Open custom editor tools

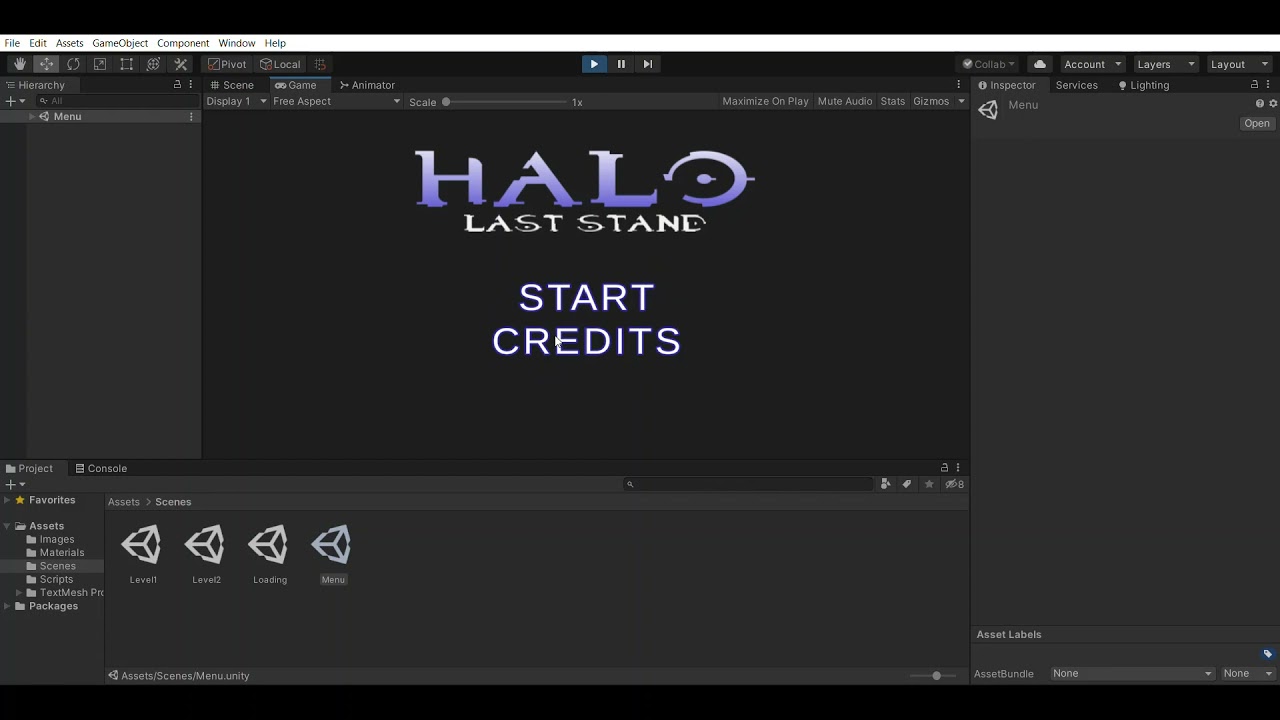(x=181, y=64)
